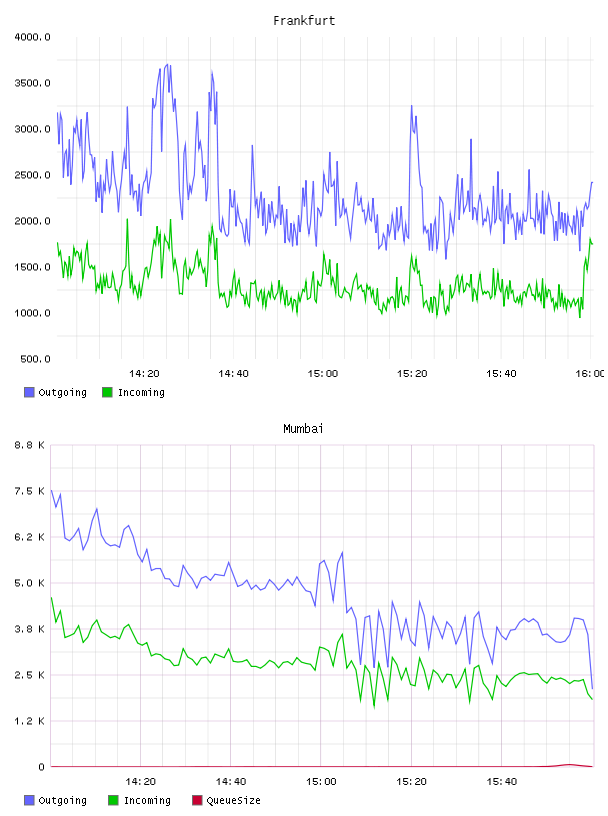Screen dimensions: 608x816
Task: Click the 15:00 time label on Frankfurt chart
Action: pos(323,374)
